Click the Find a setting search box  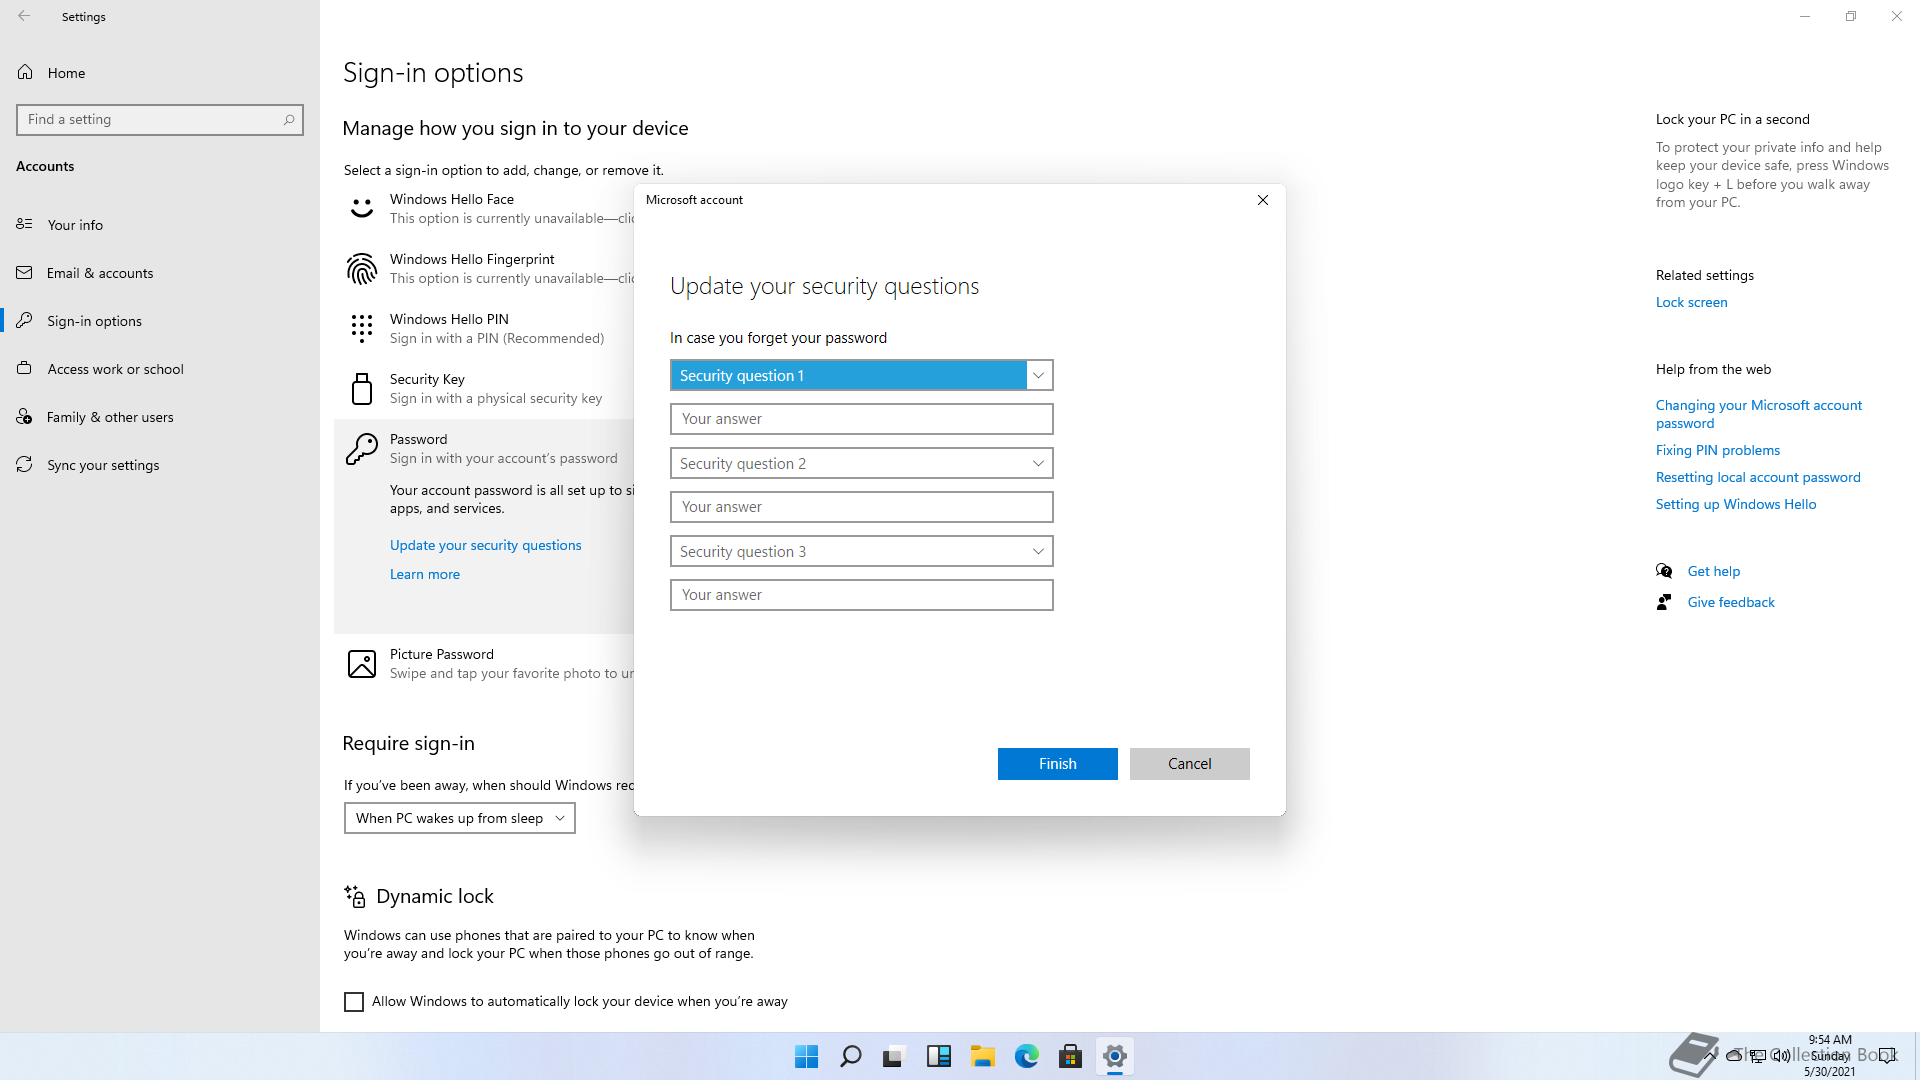160,120
